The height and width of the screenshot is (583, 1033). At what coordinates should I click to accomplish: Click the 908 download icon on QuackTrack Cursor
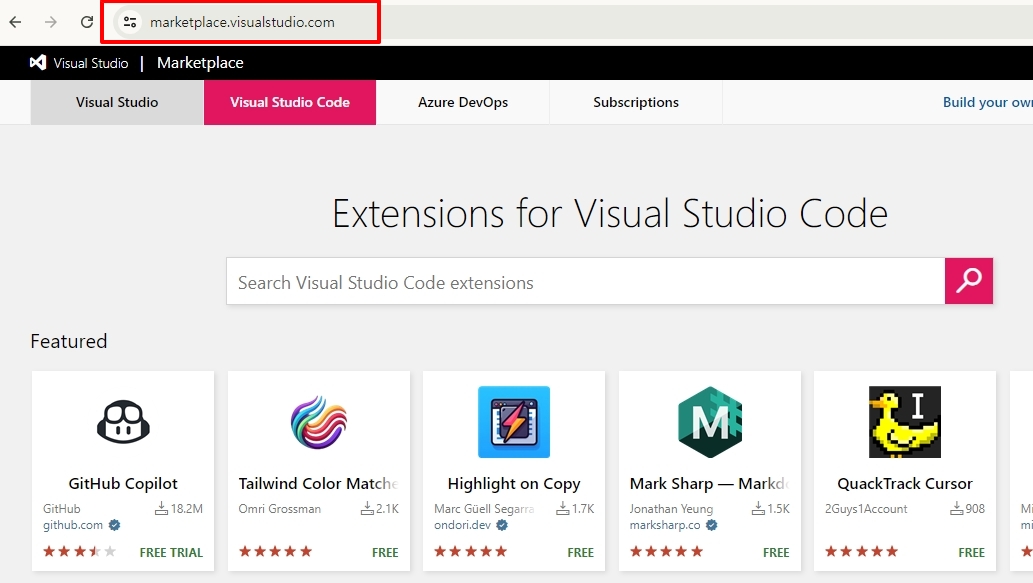point(957,509)
